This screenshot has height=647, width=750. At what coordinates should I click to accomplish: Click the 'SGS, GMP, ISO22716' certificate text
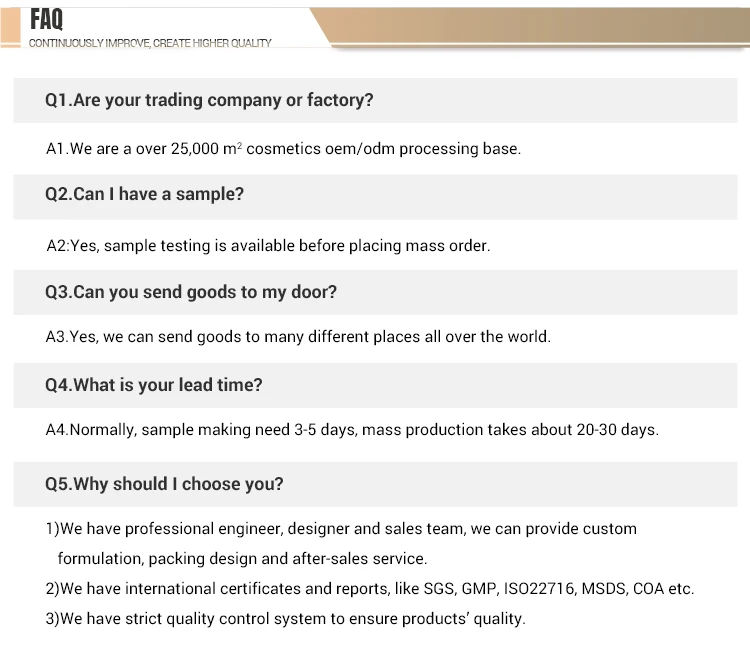499,589
